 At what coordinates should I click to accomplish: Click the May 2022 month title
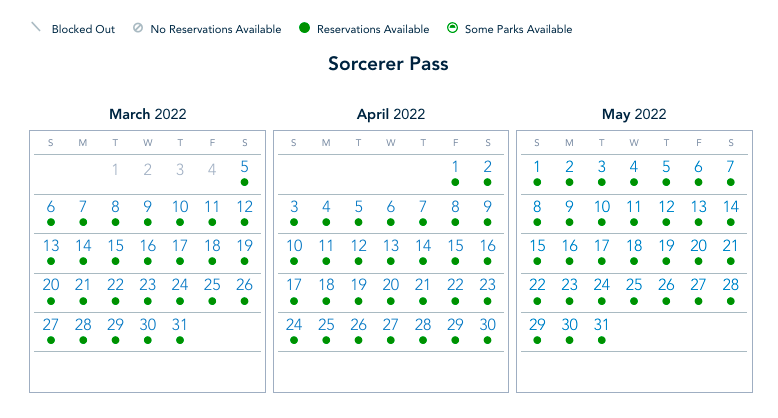click(634, 114)
